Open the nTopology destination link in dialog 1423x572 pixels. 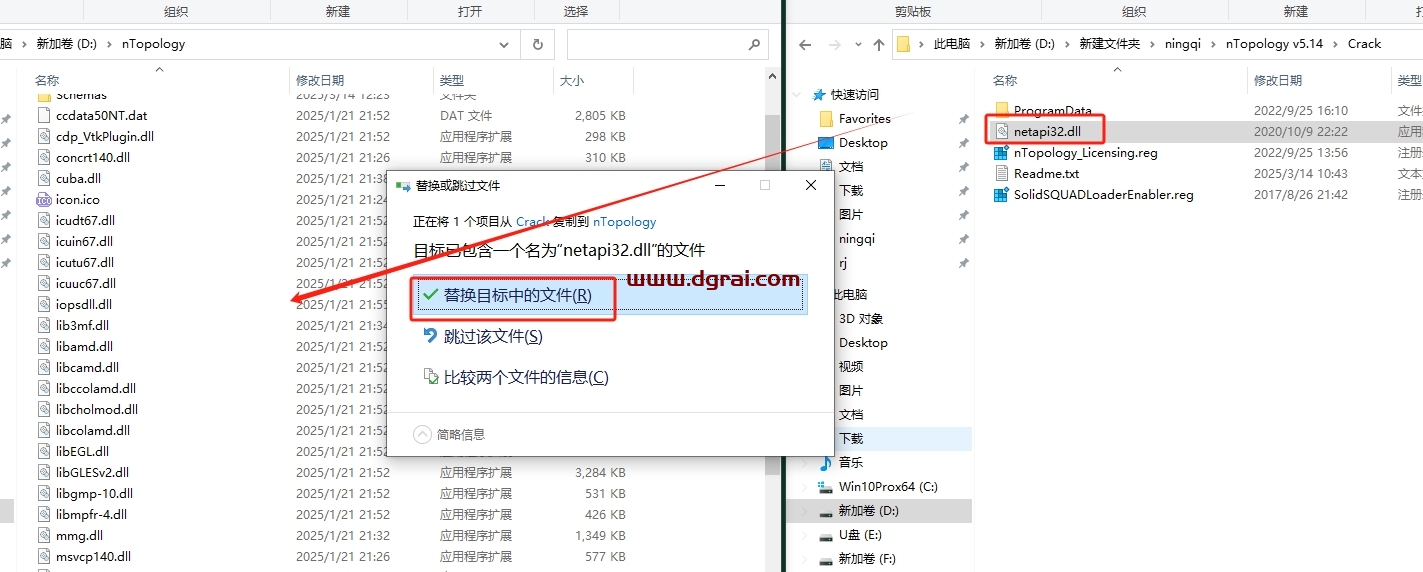coord(624,222)
